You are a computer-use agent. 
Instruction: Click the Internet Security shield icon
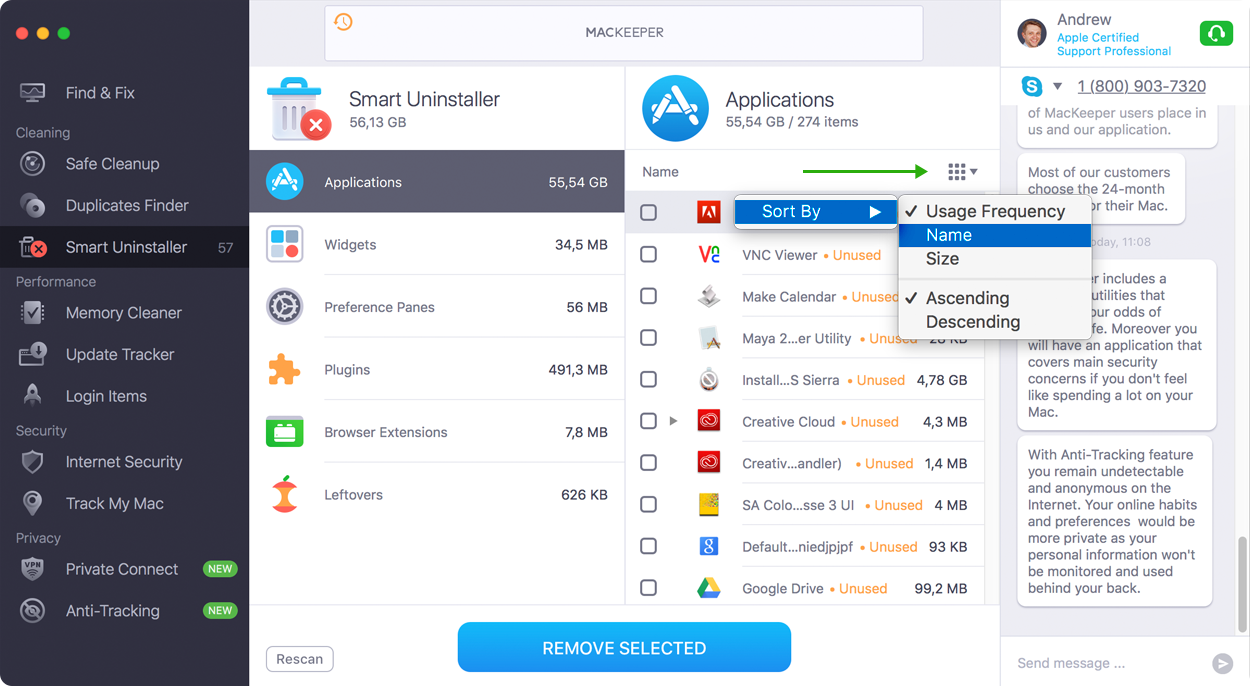[x=32, y=462]
